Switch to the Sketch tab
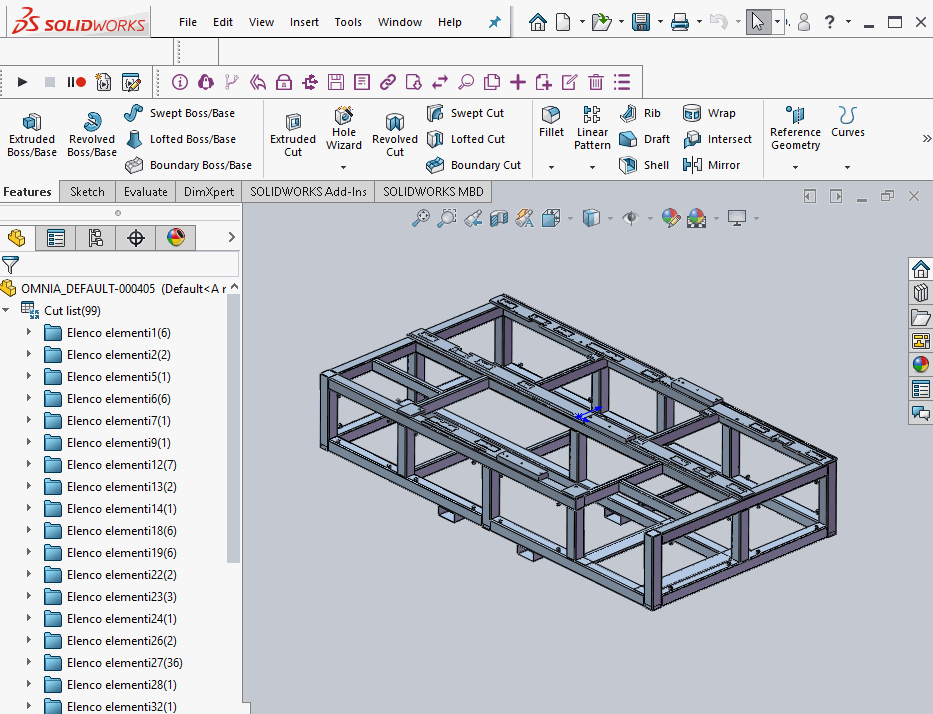Image resolution: width=933 pixels, height=714 pixels. 87,191
